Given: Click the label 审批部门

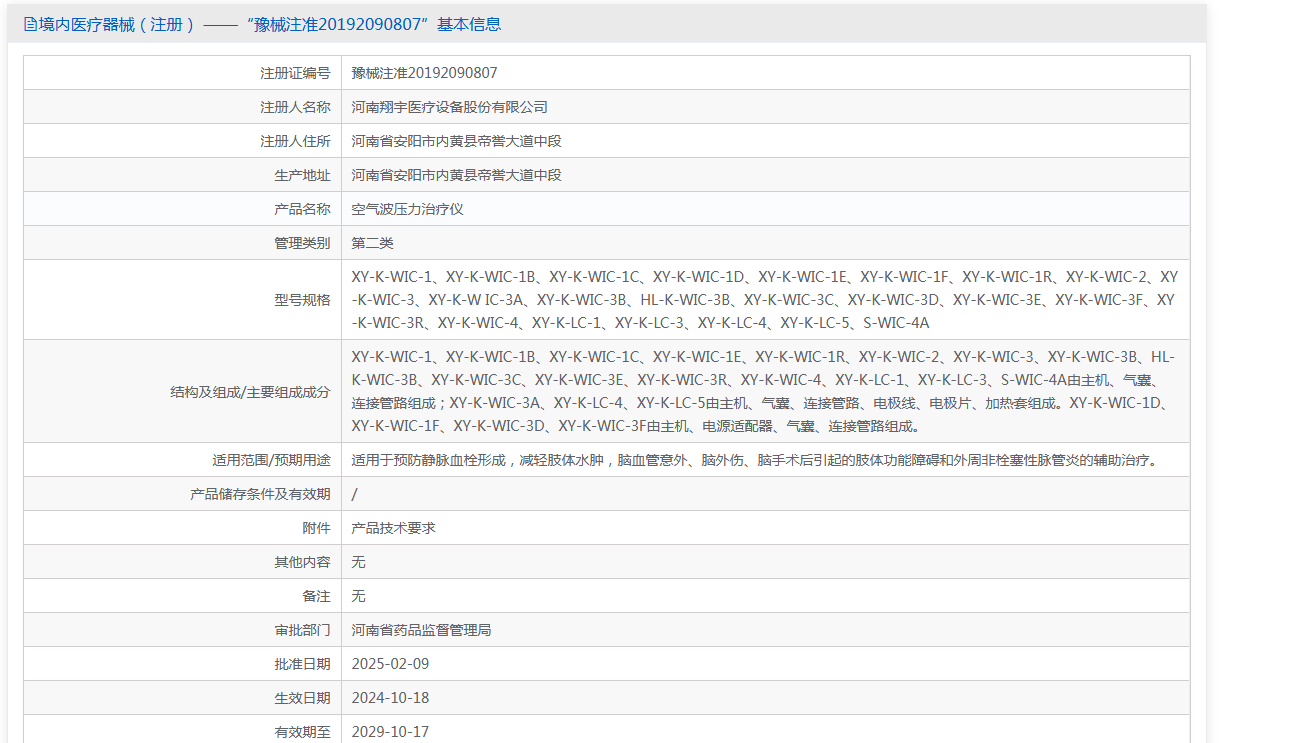Looking at the screenshot, I should click(302, 630).
